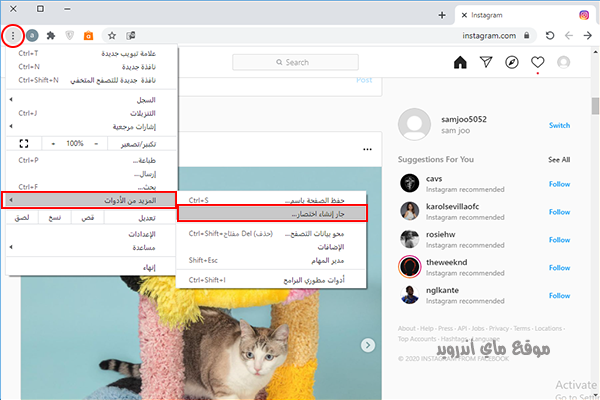
Task: Follow theweeknd
Action: (559, 268)
